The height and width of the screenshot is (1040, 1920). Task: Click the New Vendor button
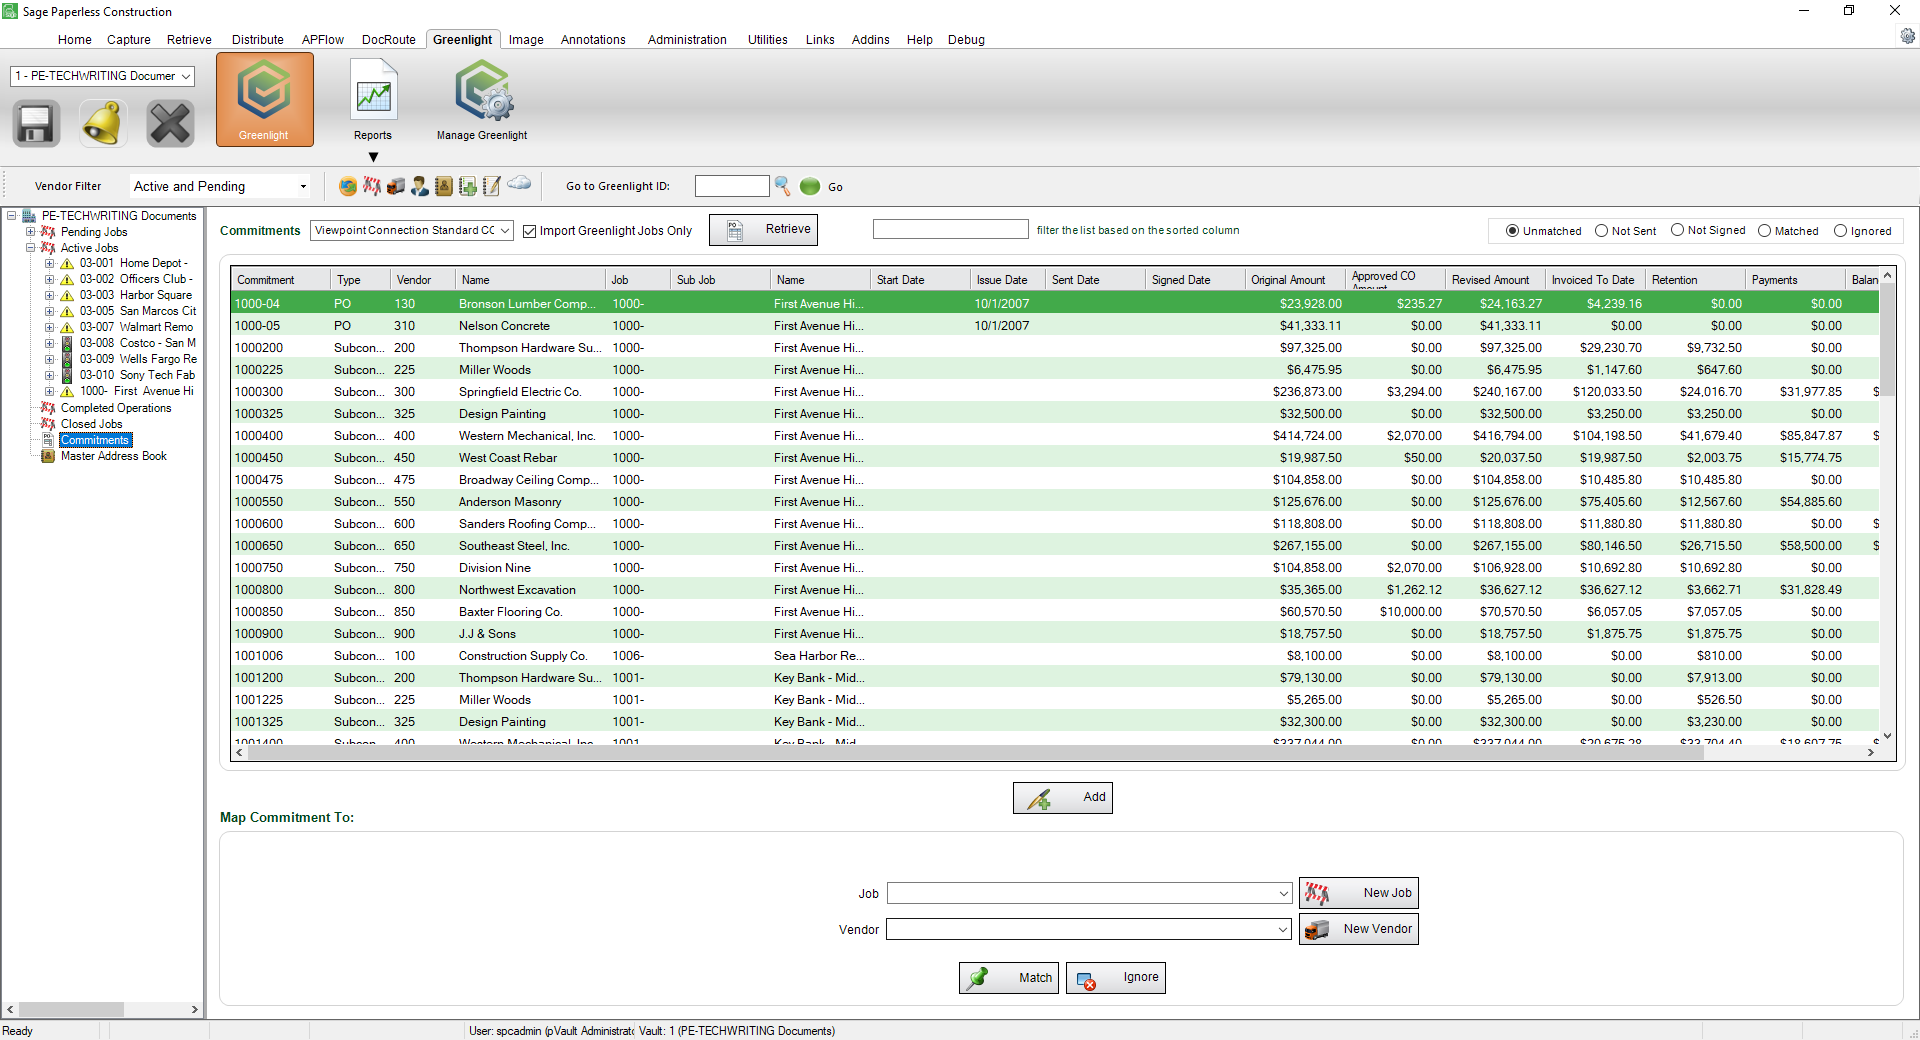pos(1359,930)
